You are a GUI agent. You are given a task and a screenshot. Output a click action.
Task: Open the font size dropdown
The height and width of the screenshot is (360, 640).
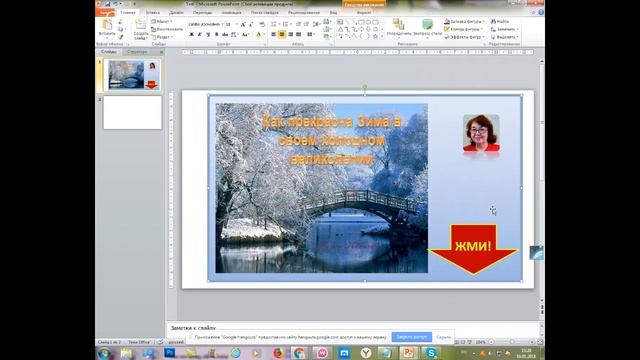click(232, 24)
